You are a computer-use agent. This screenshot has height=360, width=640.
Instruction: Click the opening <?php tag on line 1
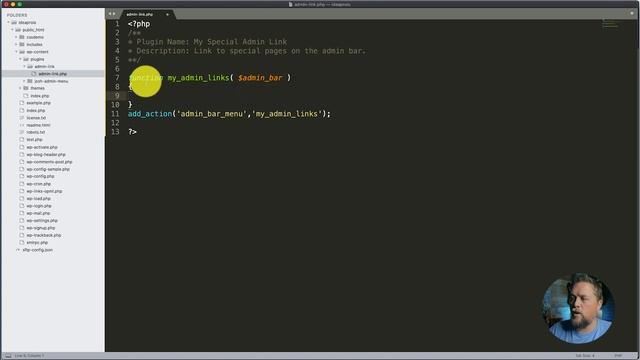(139, 24)
